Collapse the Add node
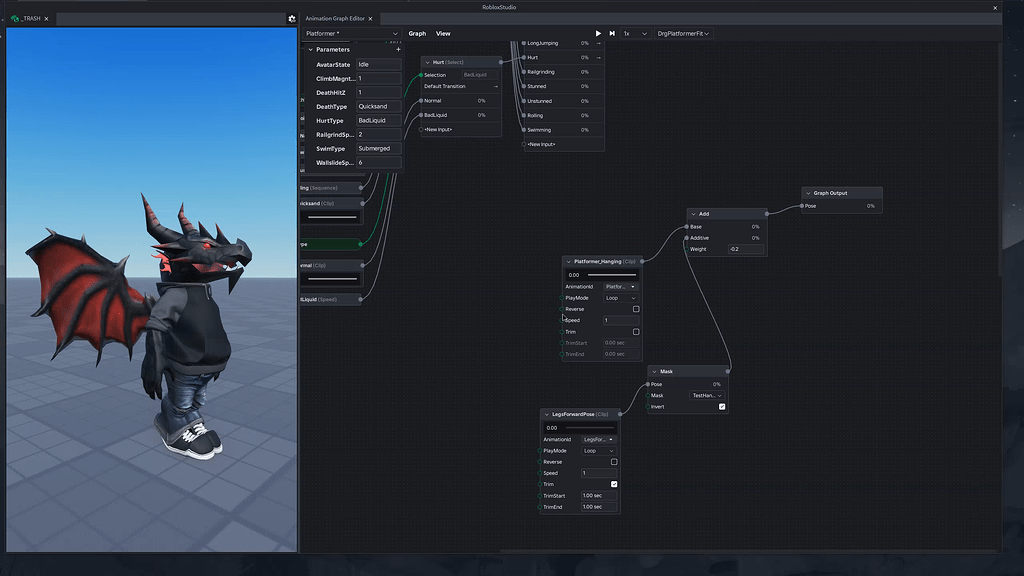Viewport: 1024px width, 576px height. 694,214
